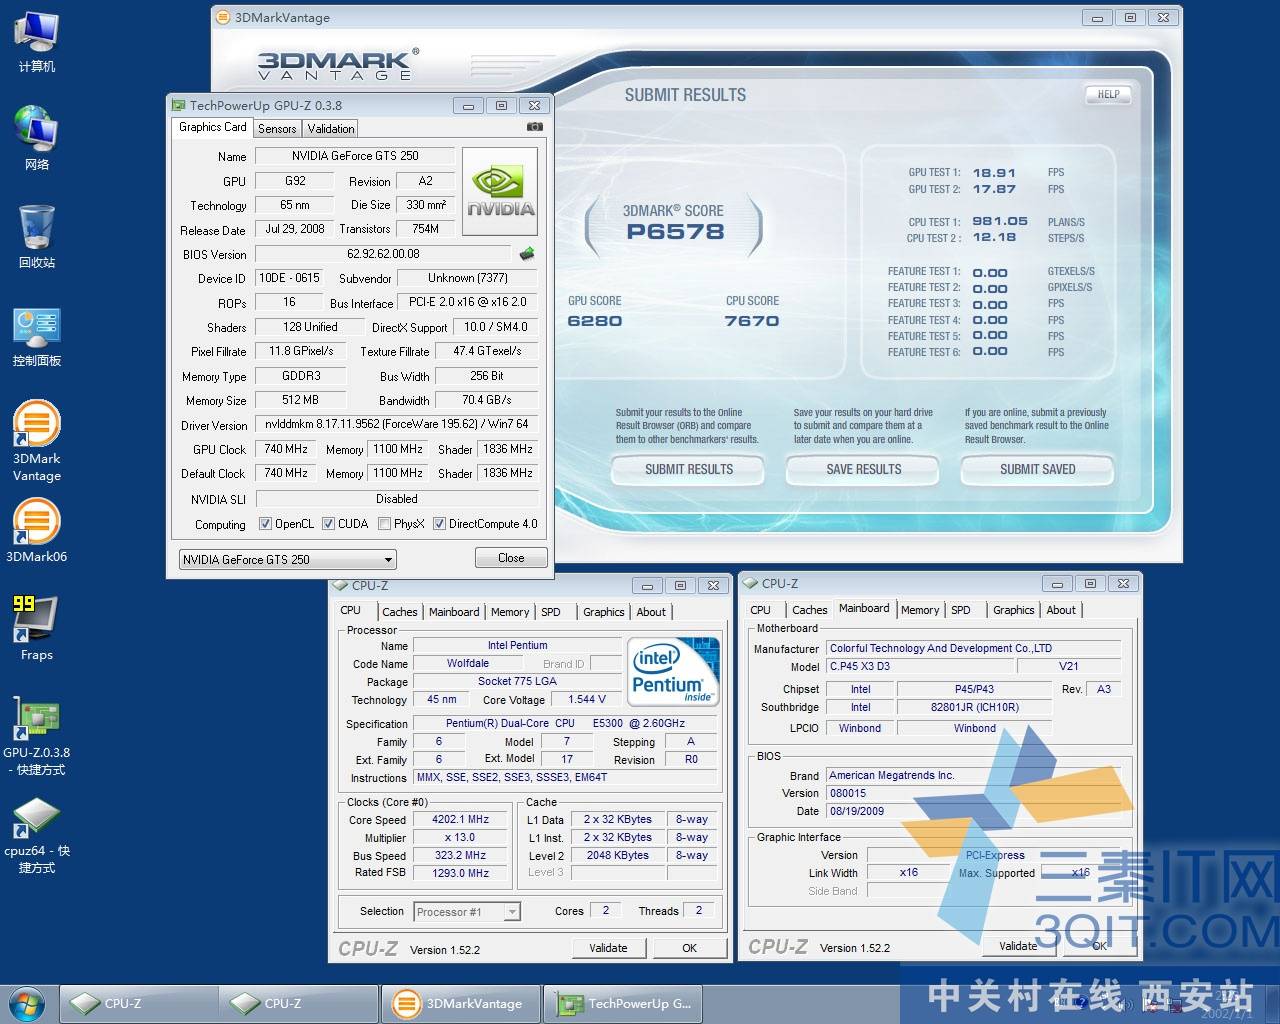Click the GPU-Z title bar icon
1280x1024 pixels.
pos(178,105)
